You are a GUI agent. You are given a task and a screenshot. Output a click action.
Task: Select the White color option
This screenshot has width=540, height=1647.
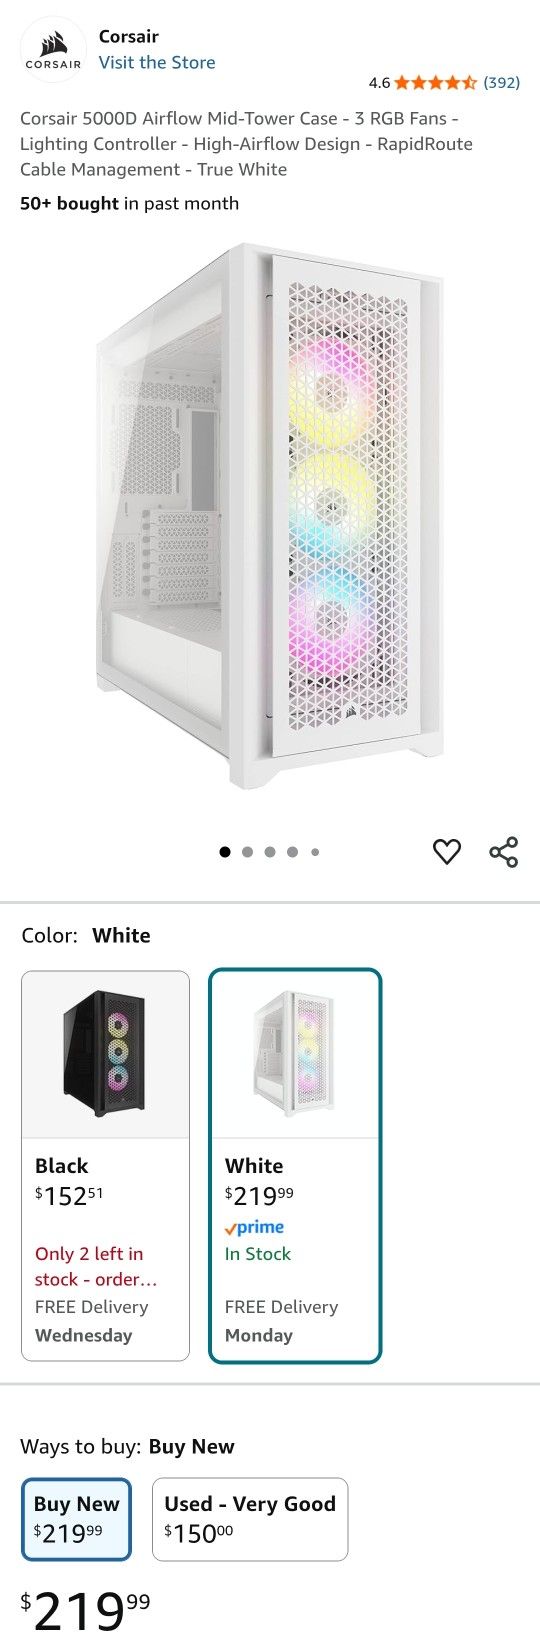295,1166
